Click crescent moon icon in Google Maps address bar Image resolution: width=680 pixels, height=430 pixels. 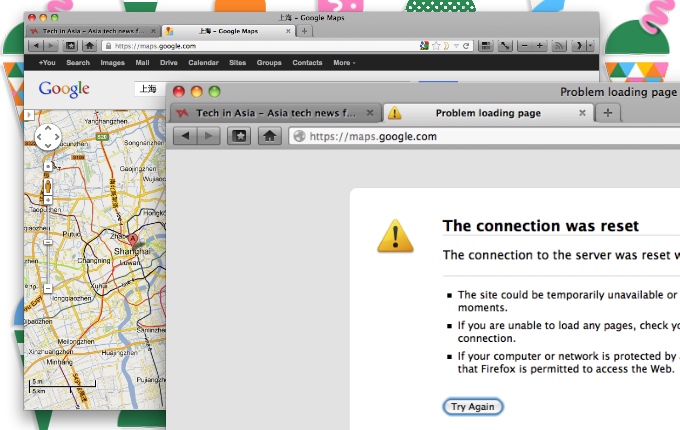tap(446, 46)
